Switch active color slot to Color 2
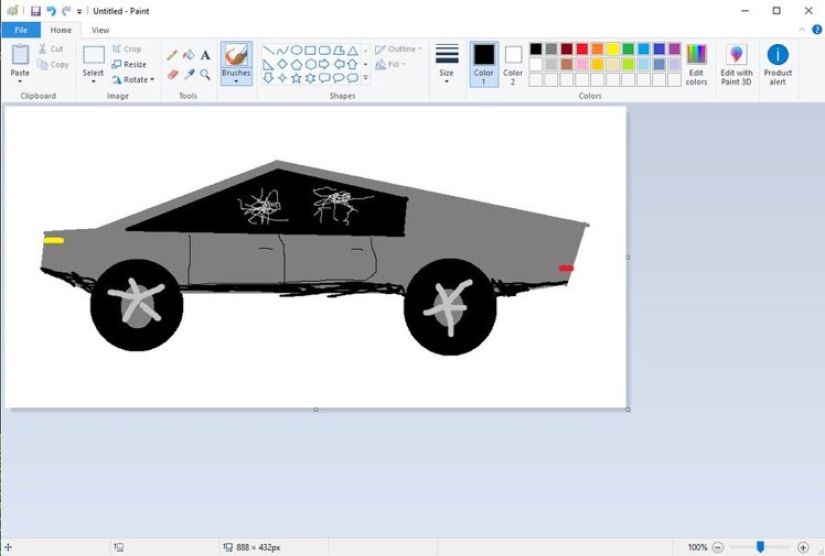 (x=513, y=63)
